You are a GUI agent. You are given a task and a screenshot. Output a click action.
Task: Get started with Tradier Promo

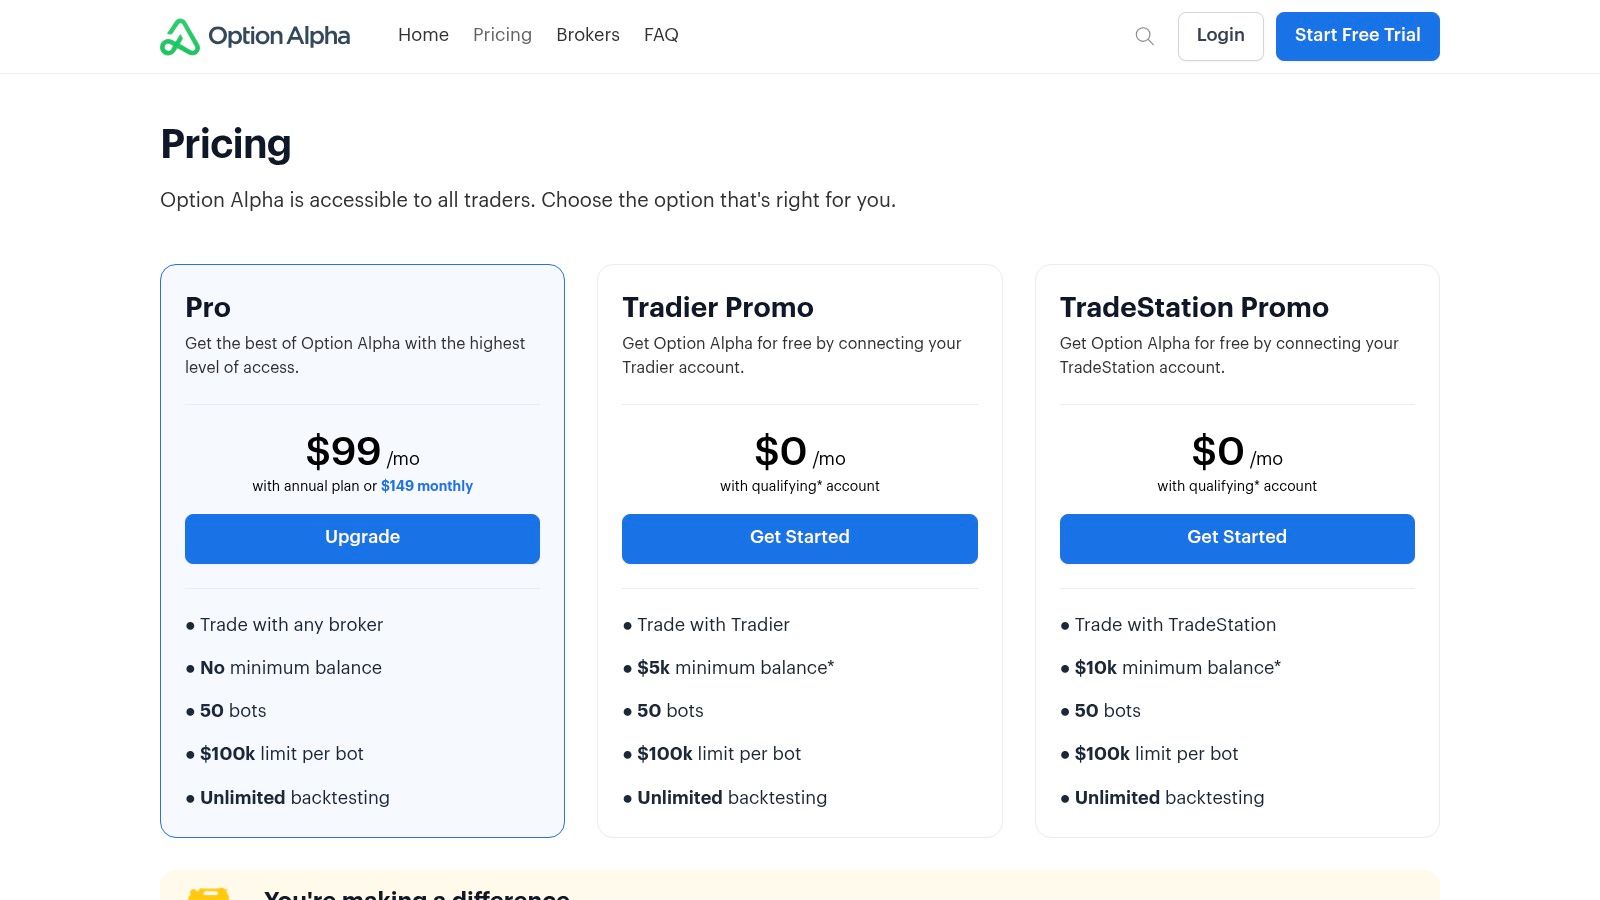point(799,538)
